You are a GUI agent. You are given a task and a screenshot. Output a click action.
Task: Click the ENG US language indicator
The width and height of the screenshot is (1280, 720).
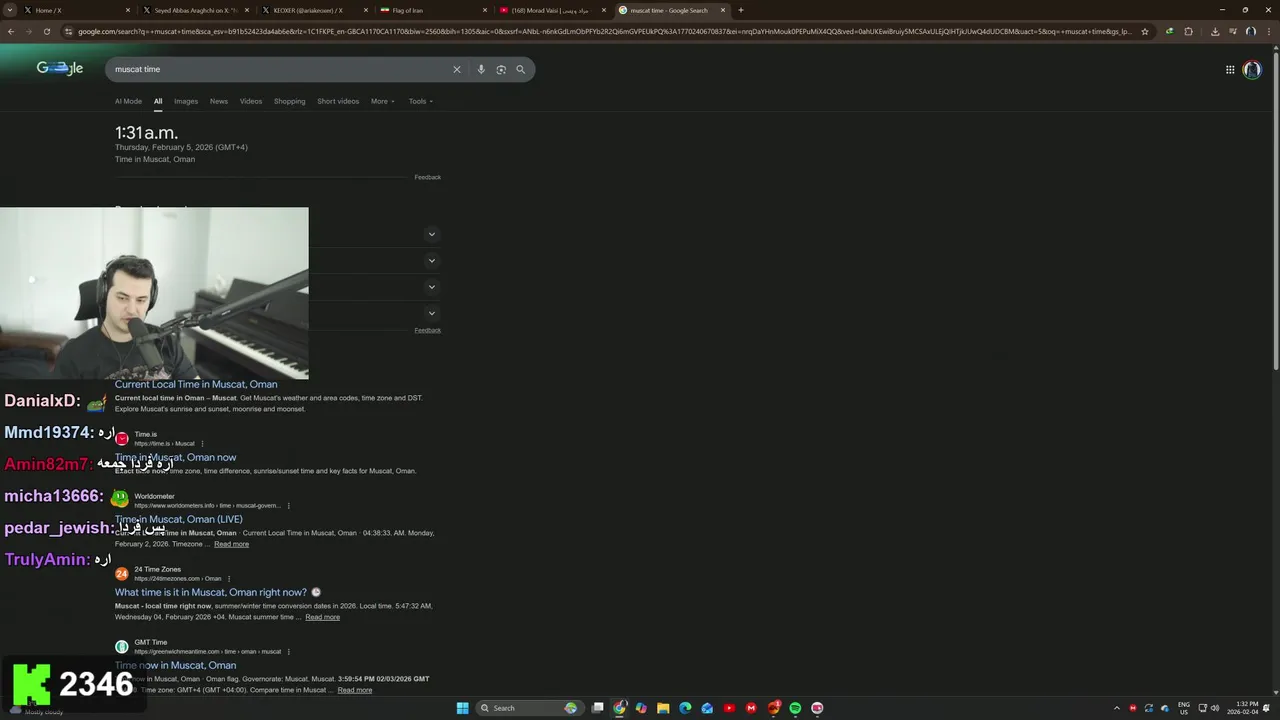coord(1184,708)
